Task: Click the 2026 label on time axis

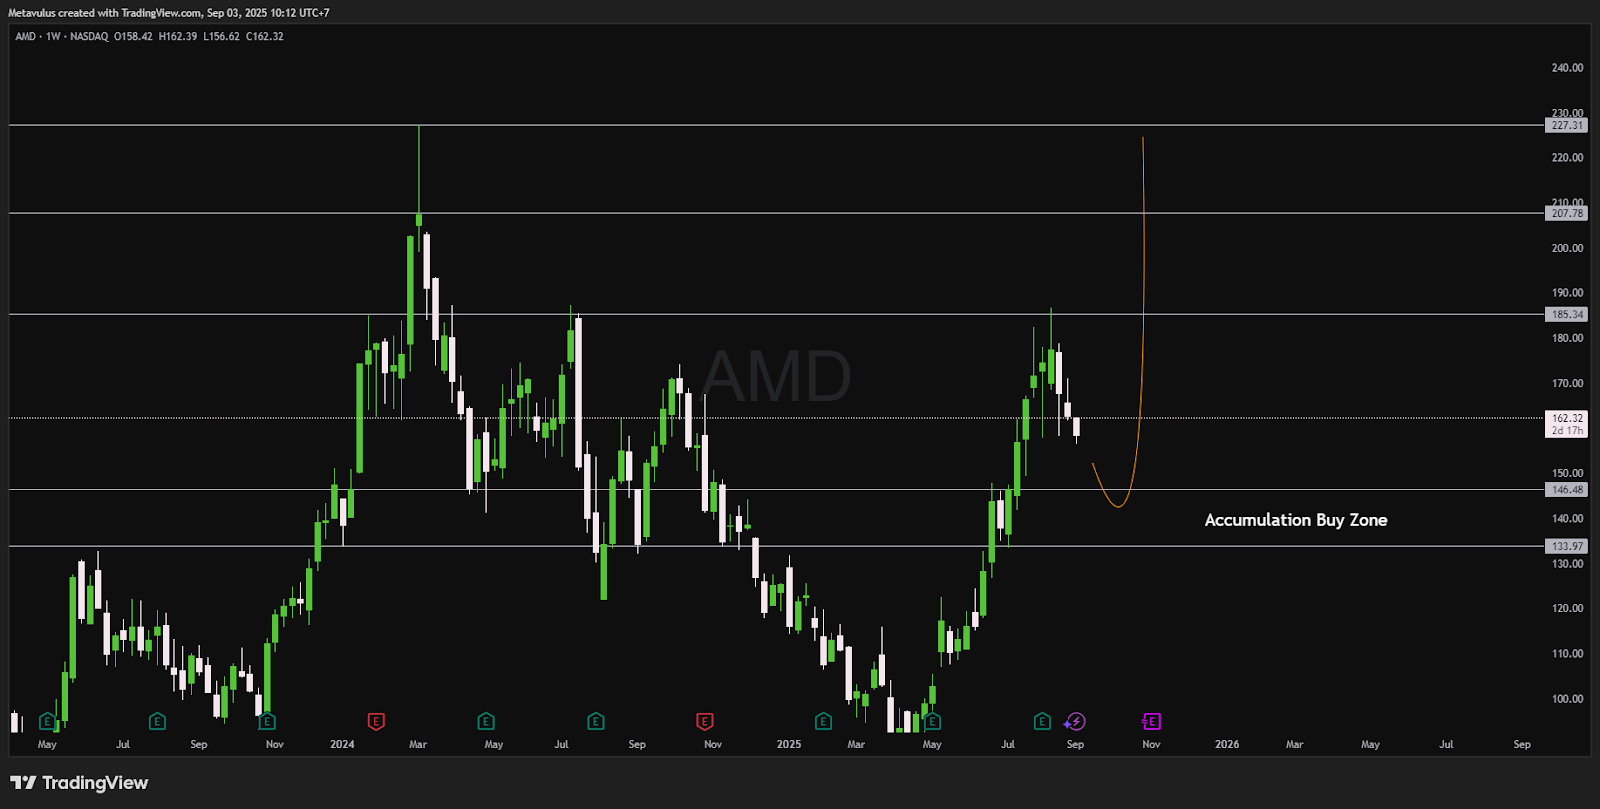Action: click(x=1227, y=744)
